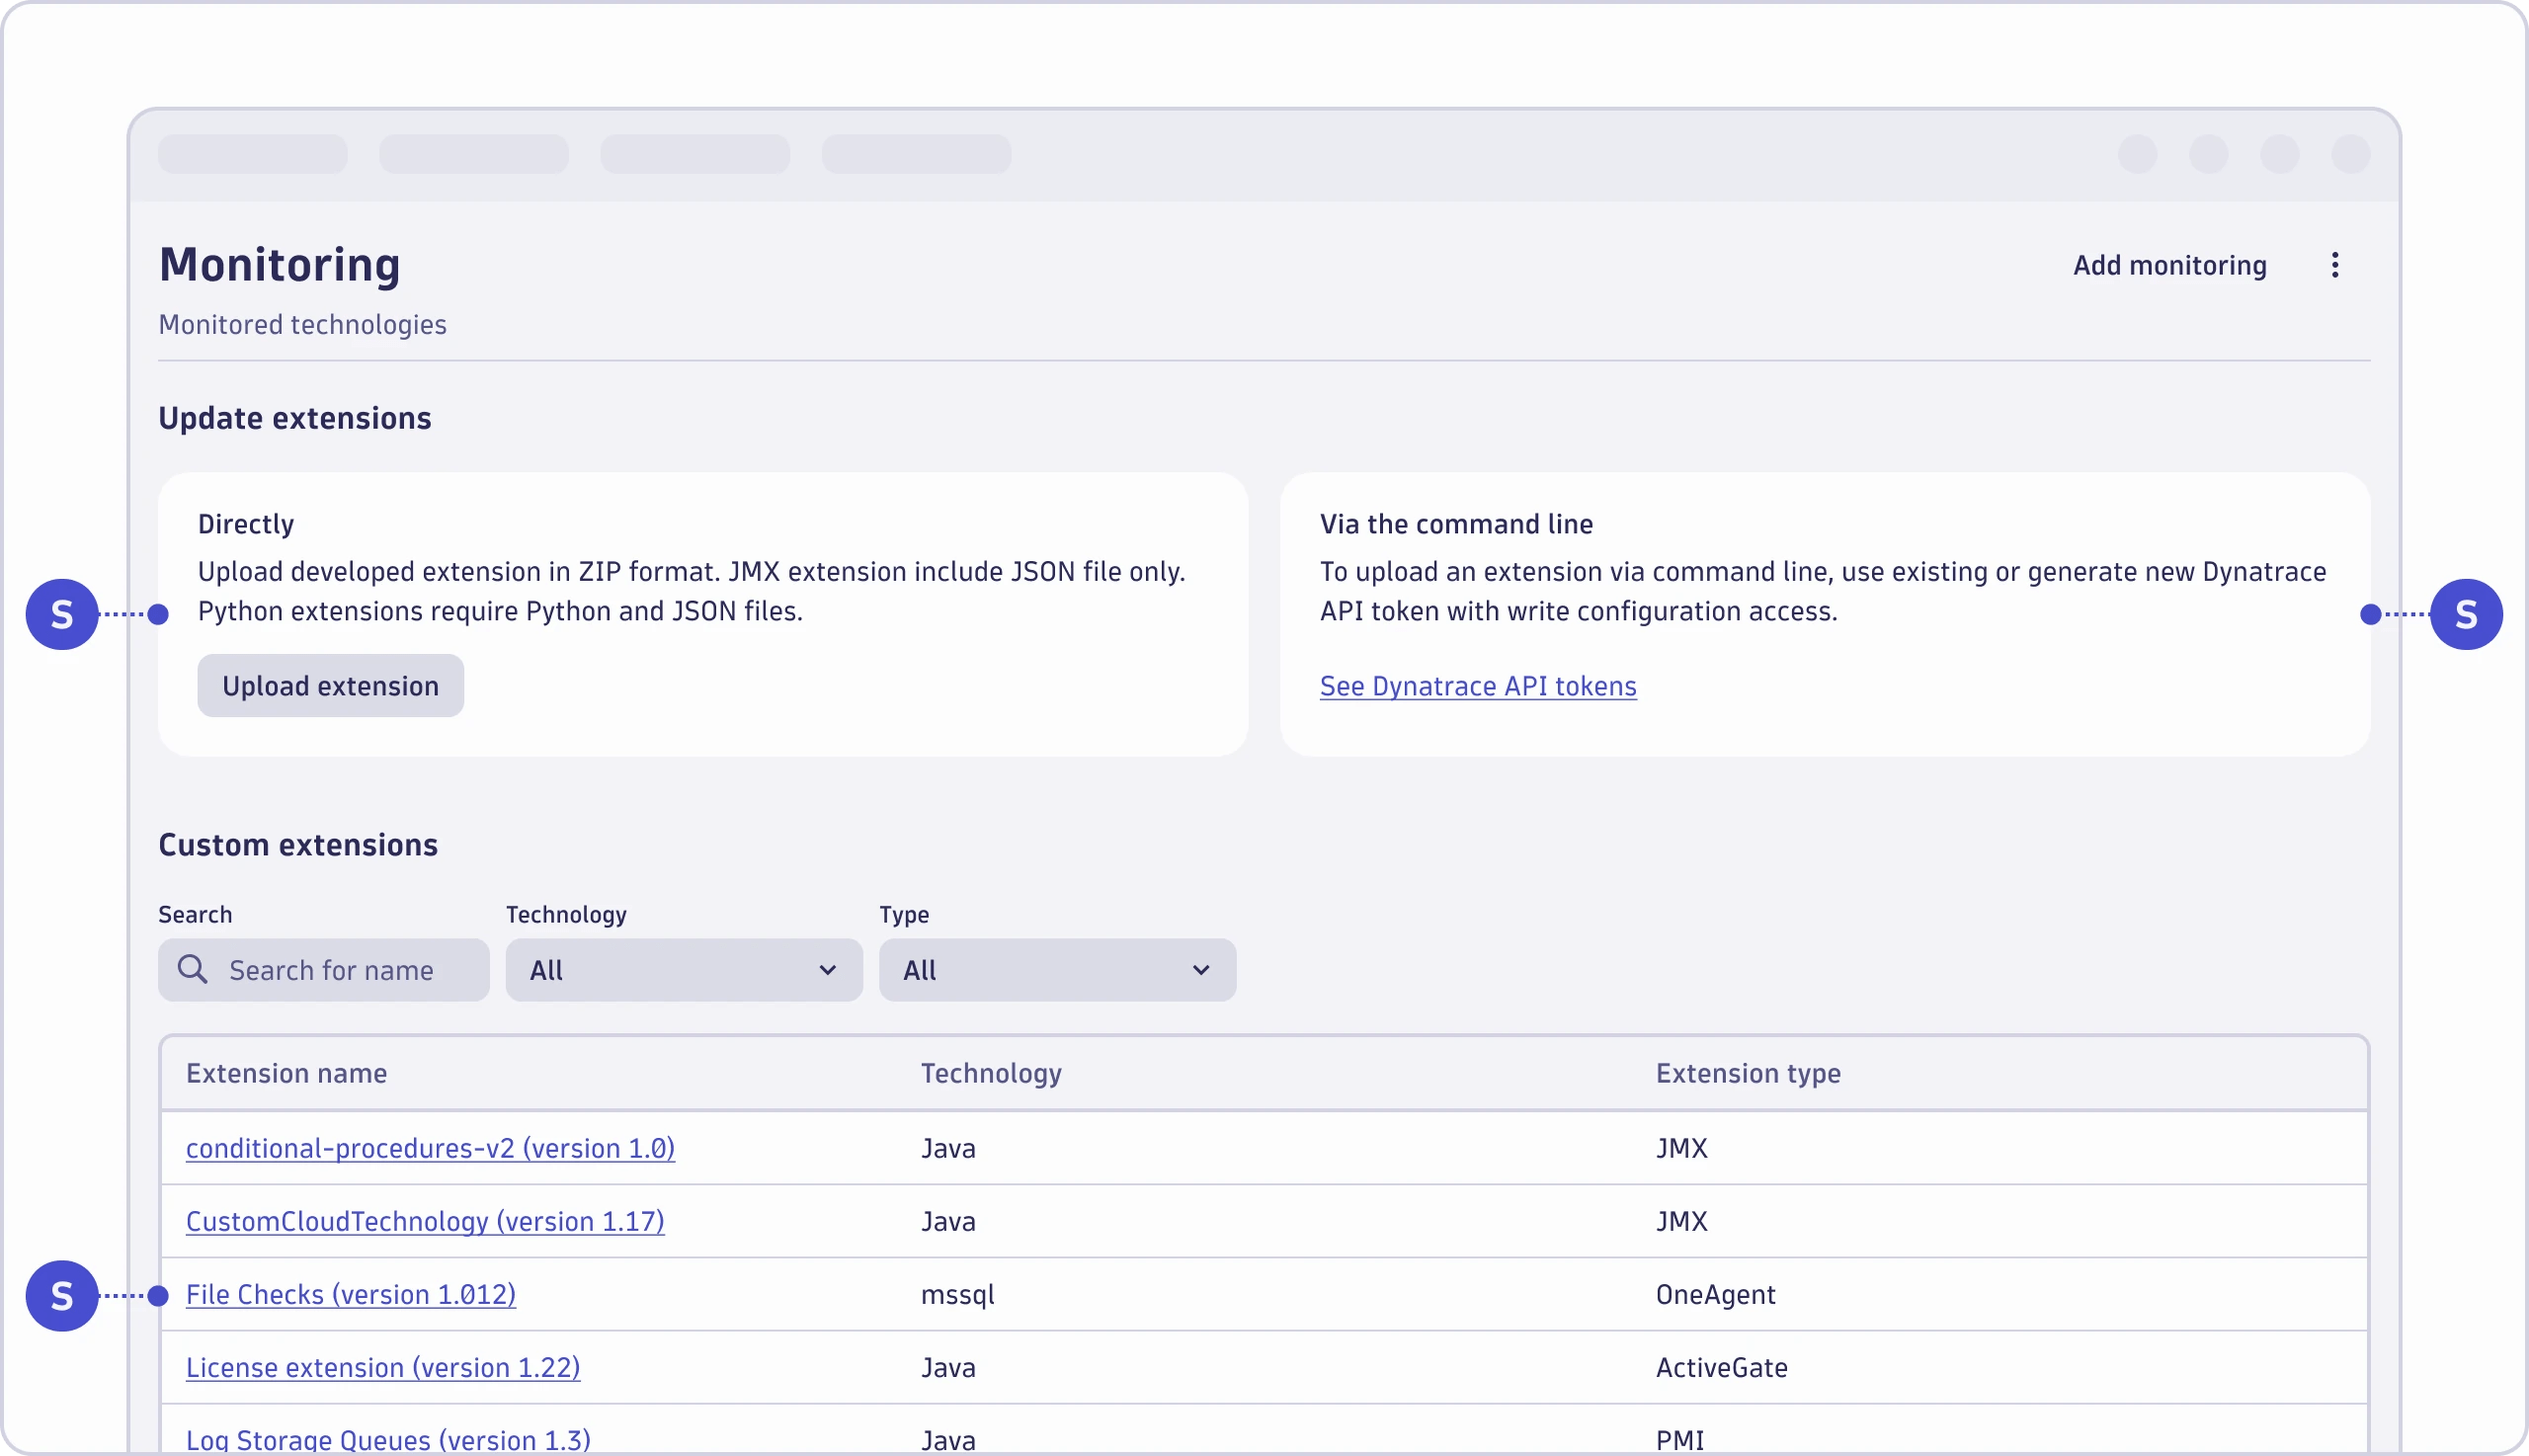Click the first circular avatar placeholder in the header
Screen dimensions: 2529x1456
[x=2137, y=154]
